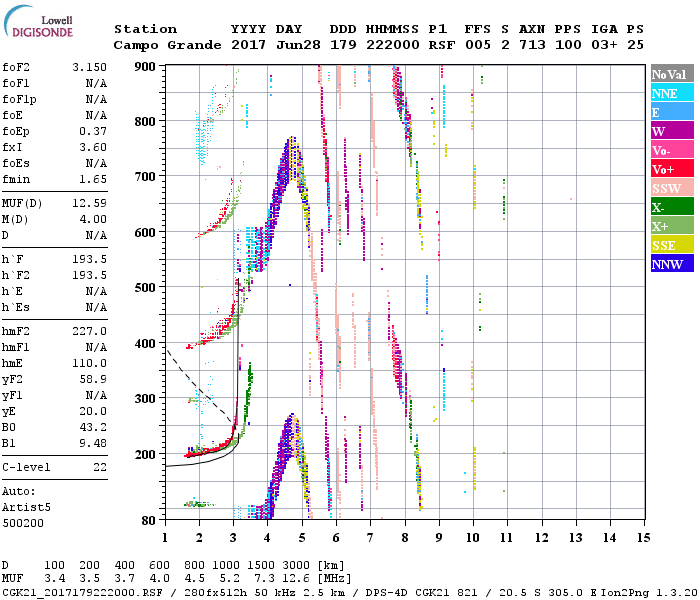The width and height of the screenshot is (700, 600).
Task: Click the 500200 text under Artist5
Action: 23,523
